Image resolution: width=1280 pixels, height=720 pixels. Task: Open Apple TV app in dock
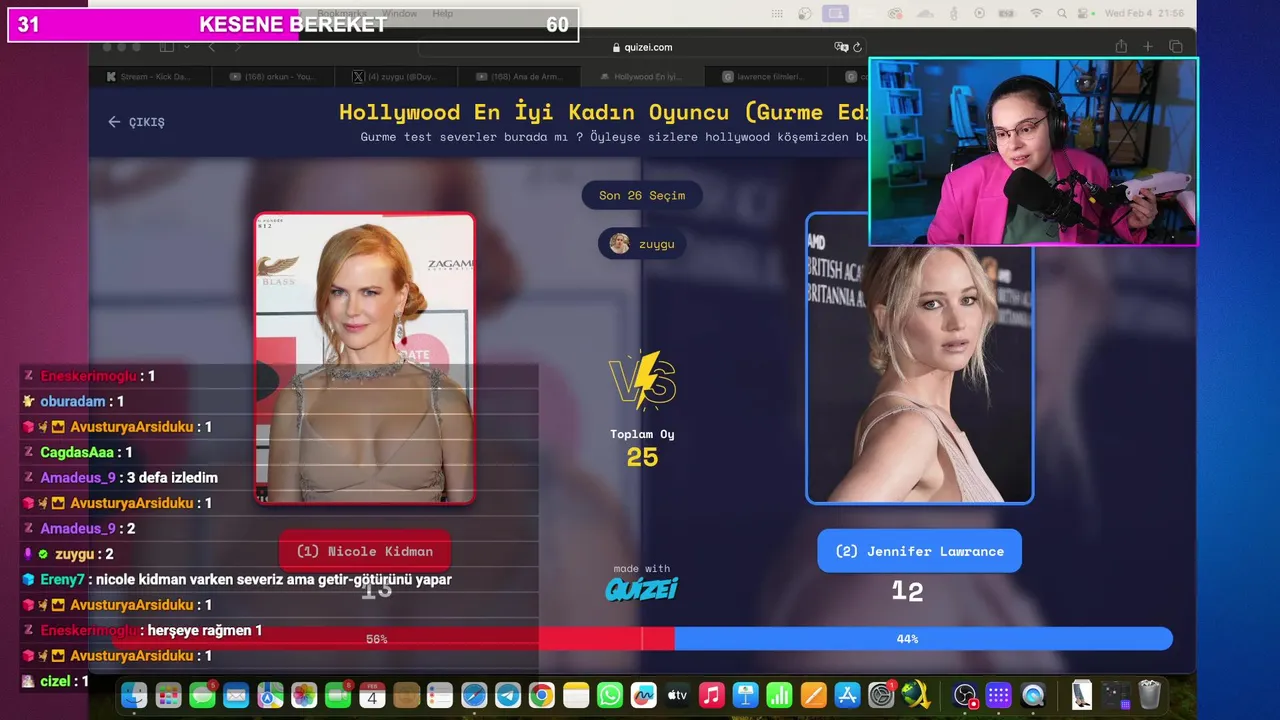pos(678,695)
